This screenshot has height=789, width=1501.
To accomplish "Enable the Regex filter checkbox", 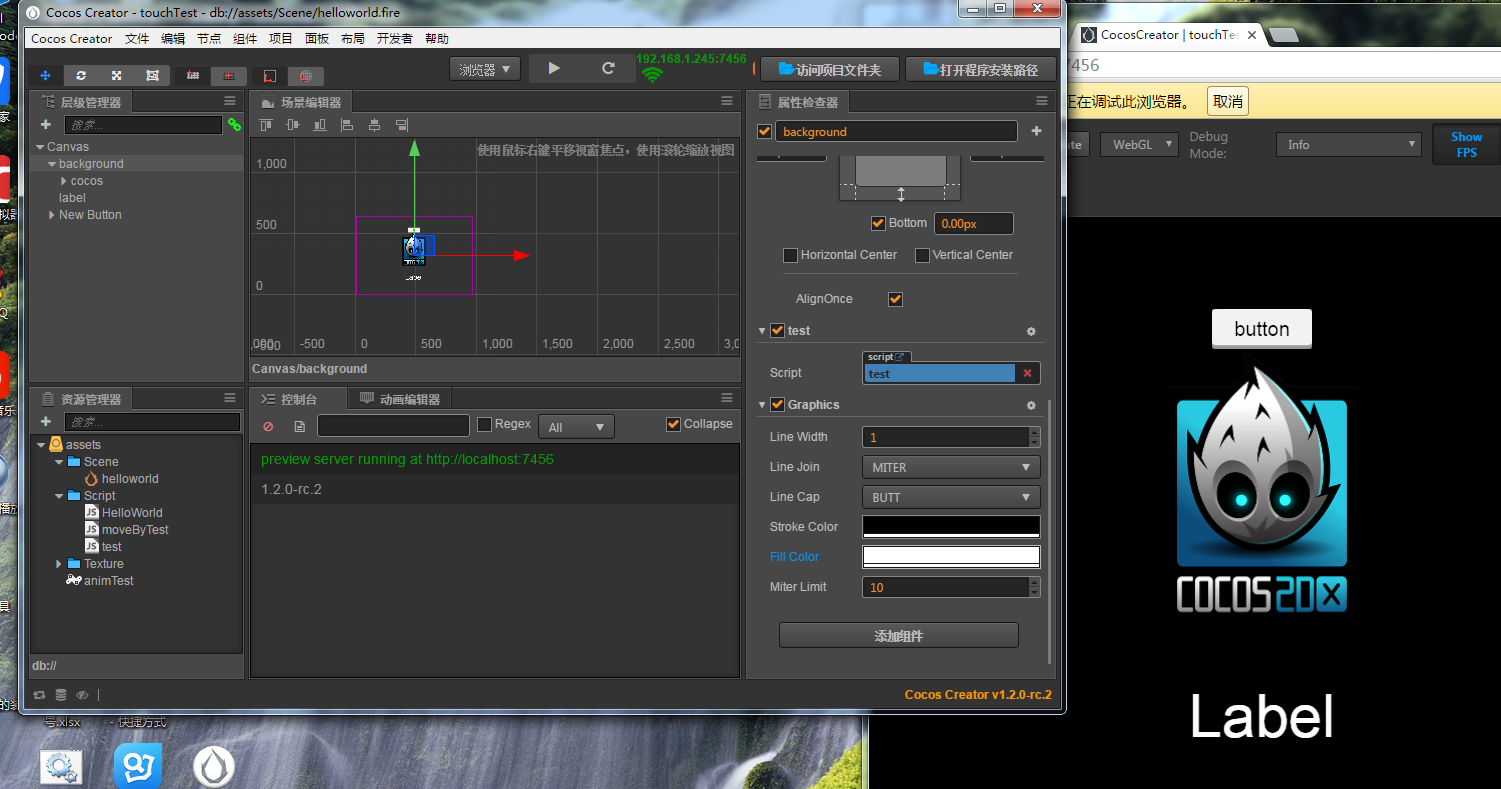I will [485, 424].
